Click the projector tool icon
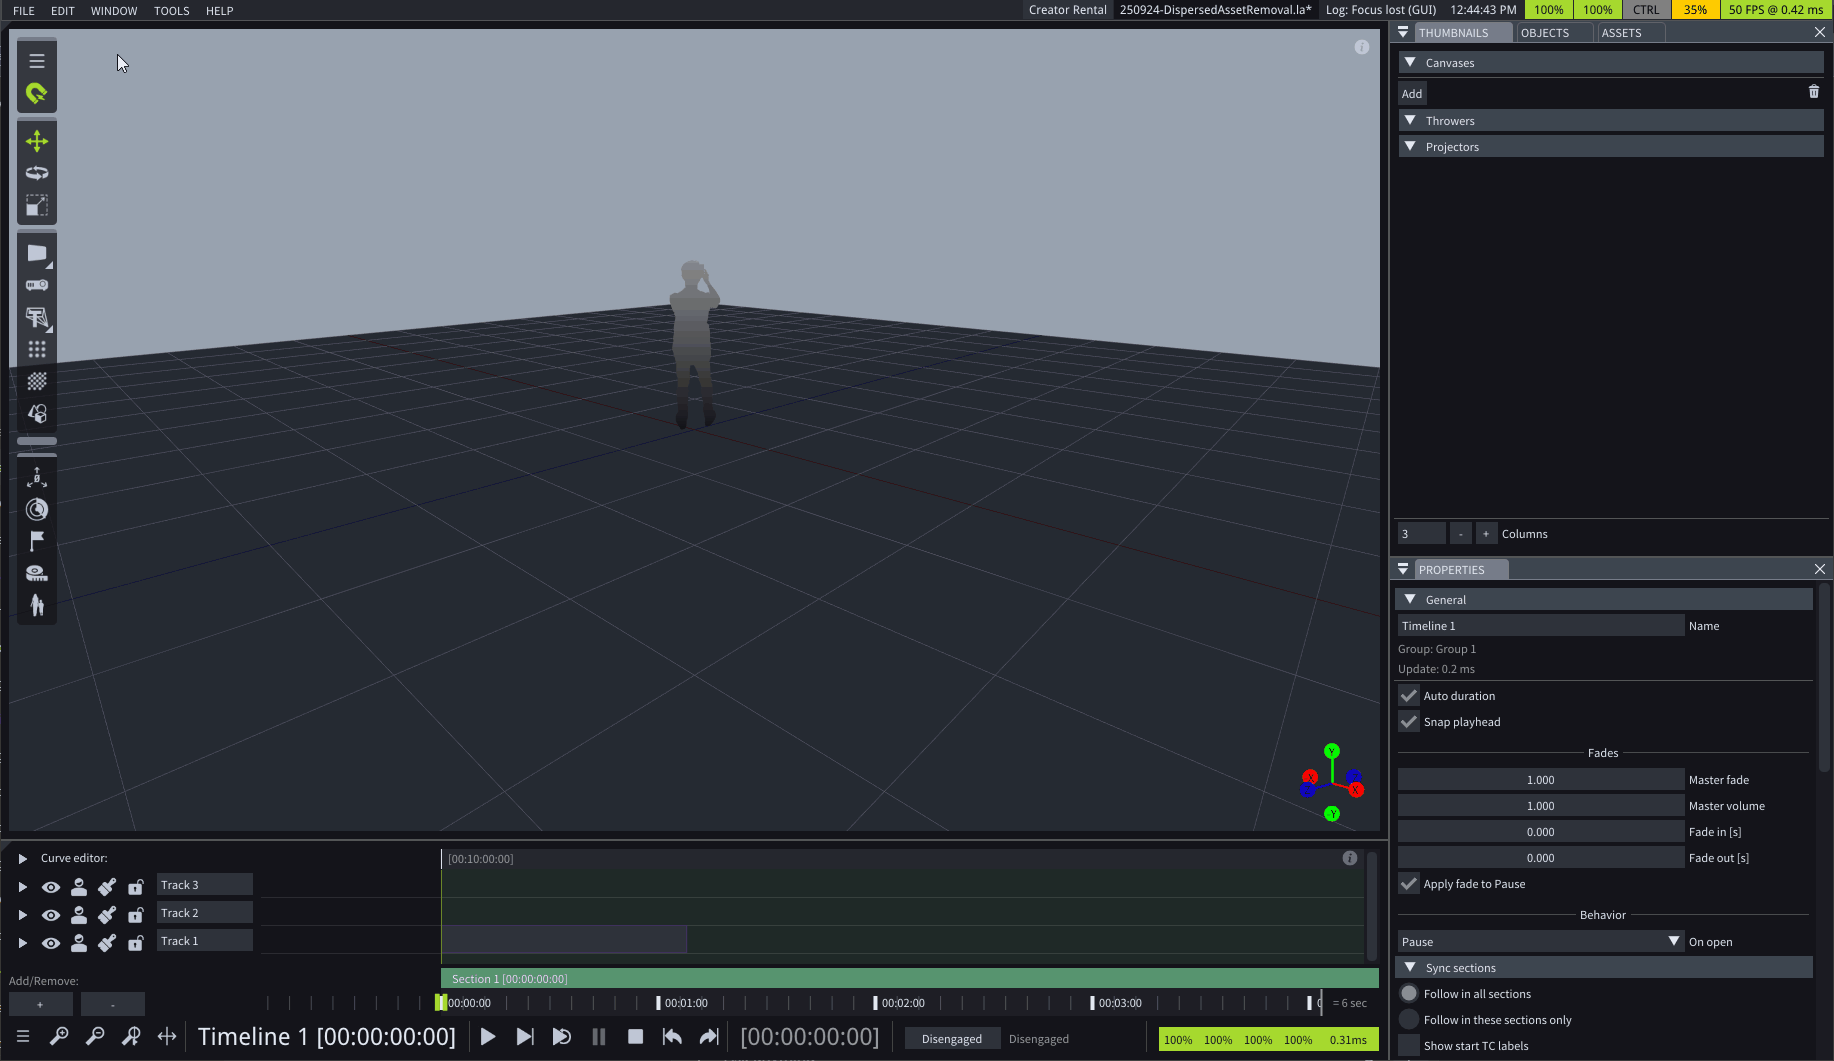1834x1061 pixels. point(37,285)
